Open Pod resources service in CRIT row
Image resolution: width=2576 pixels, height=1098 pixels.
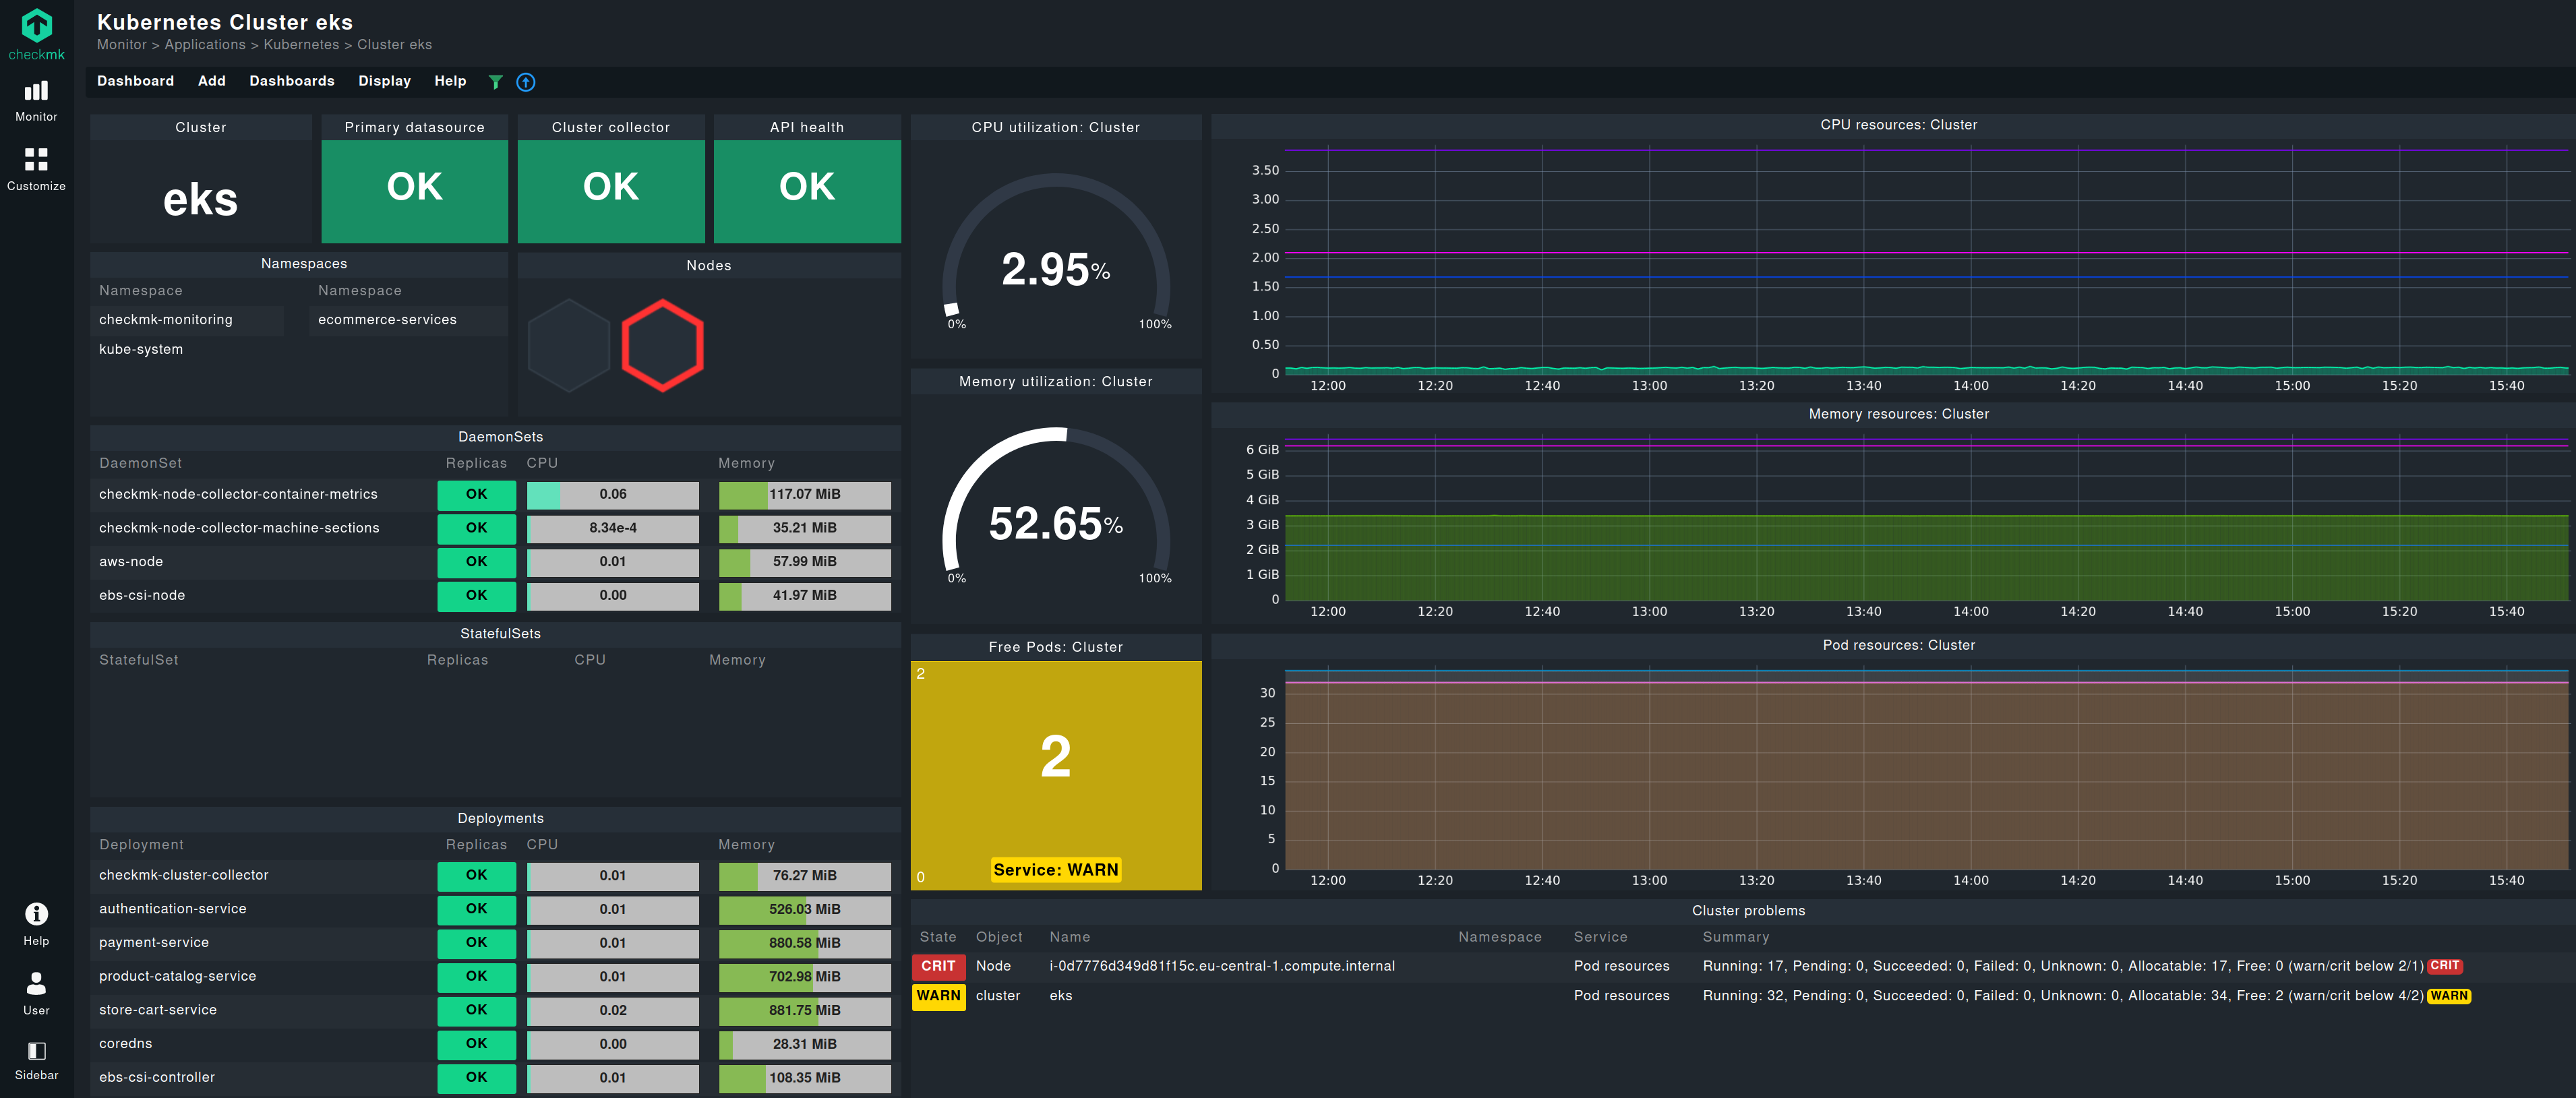click(1621, 966)
